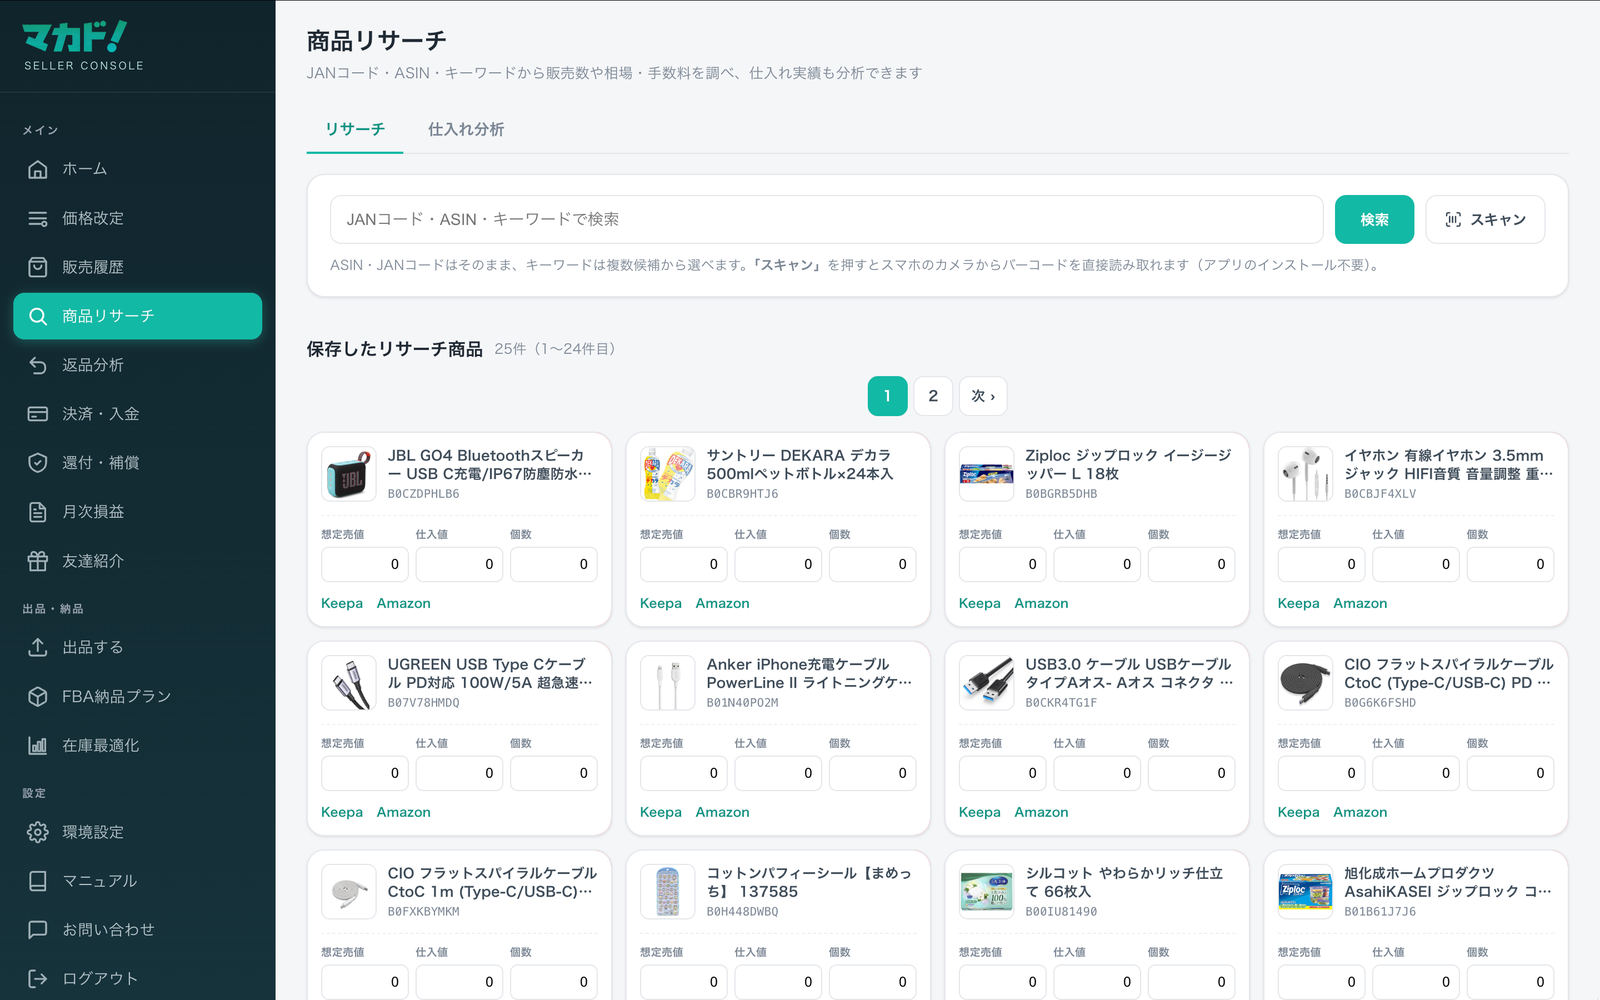Open FBA納品プラン box icon

38,696
